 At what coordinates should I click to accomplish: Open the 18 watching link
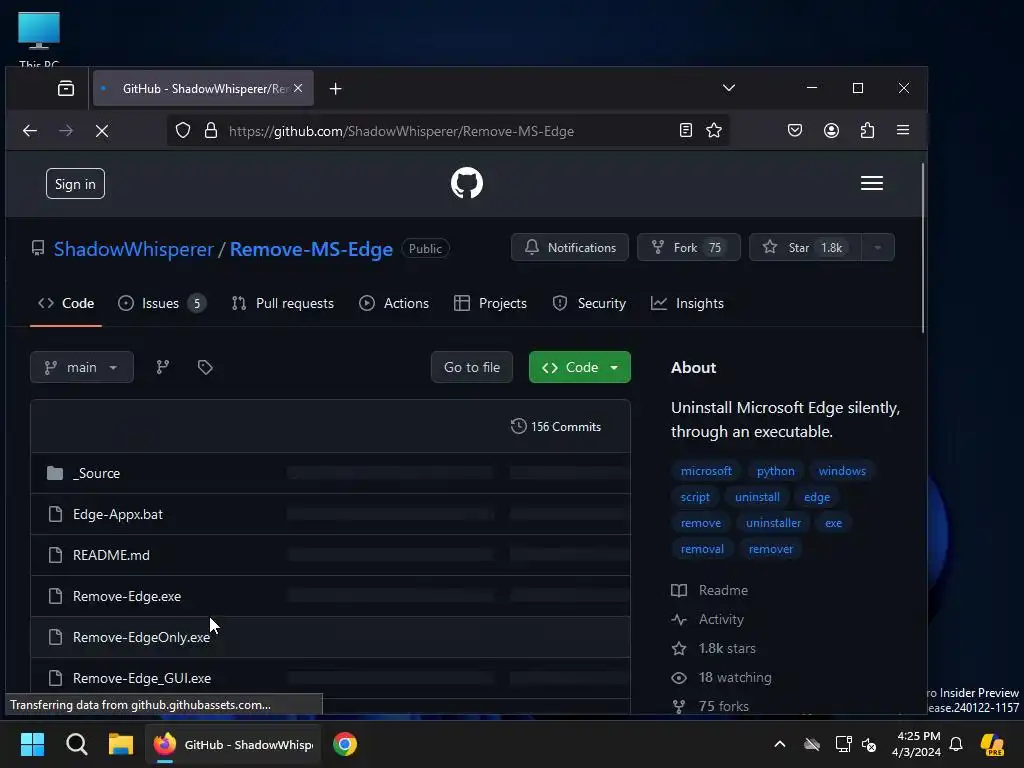click(722, 677)
